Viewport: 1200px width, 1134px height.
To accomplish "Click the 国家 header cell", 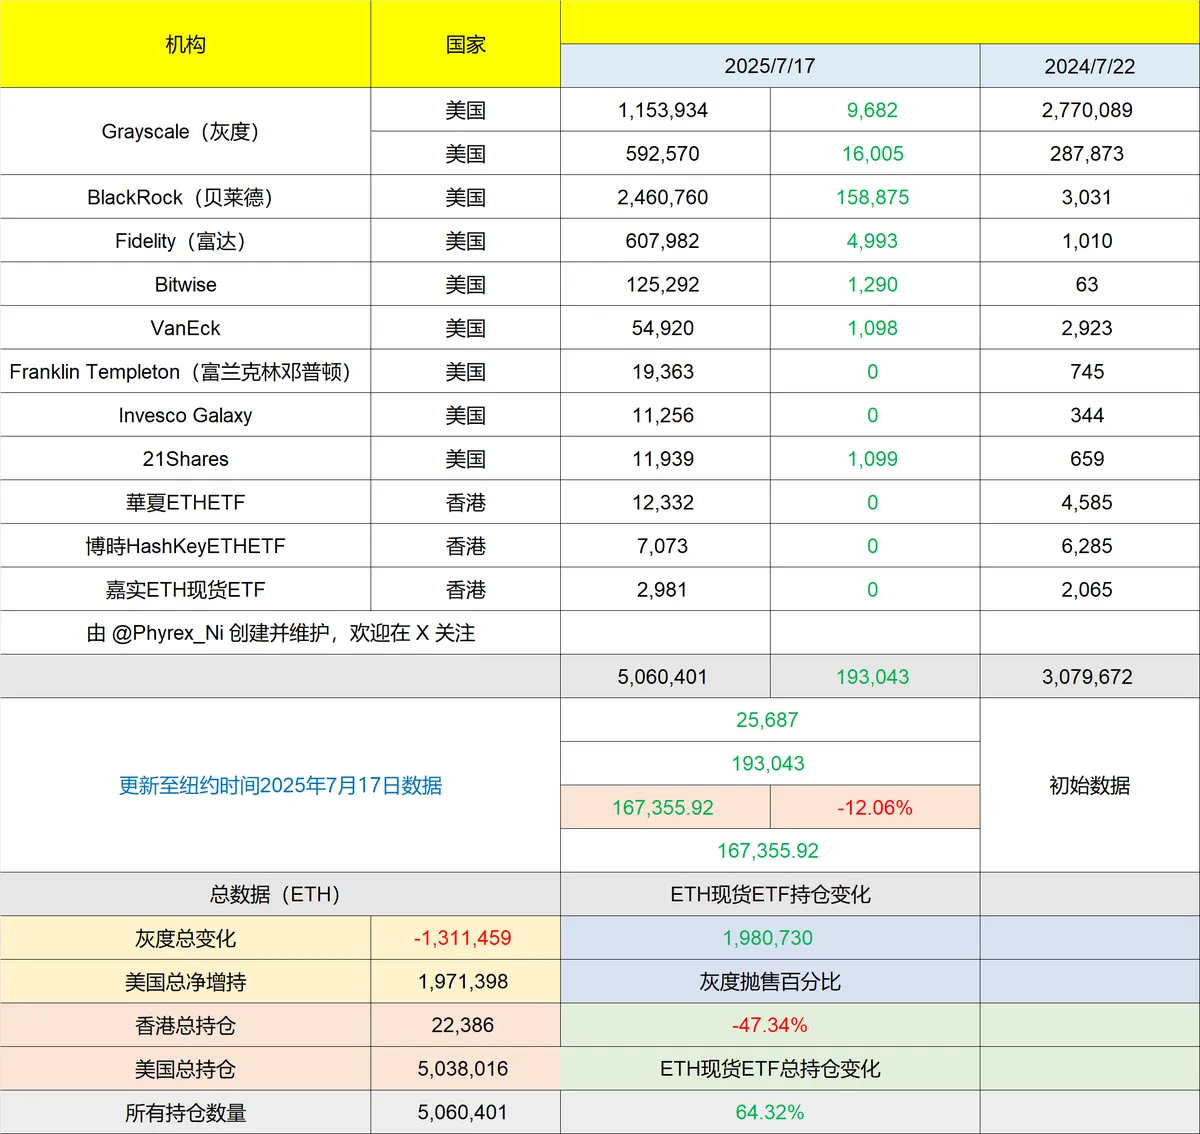I will (x=465, y=44).
